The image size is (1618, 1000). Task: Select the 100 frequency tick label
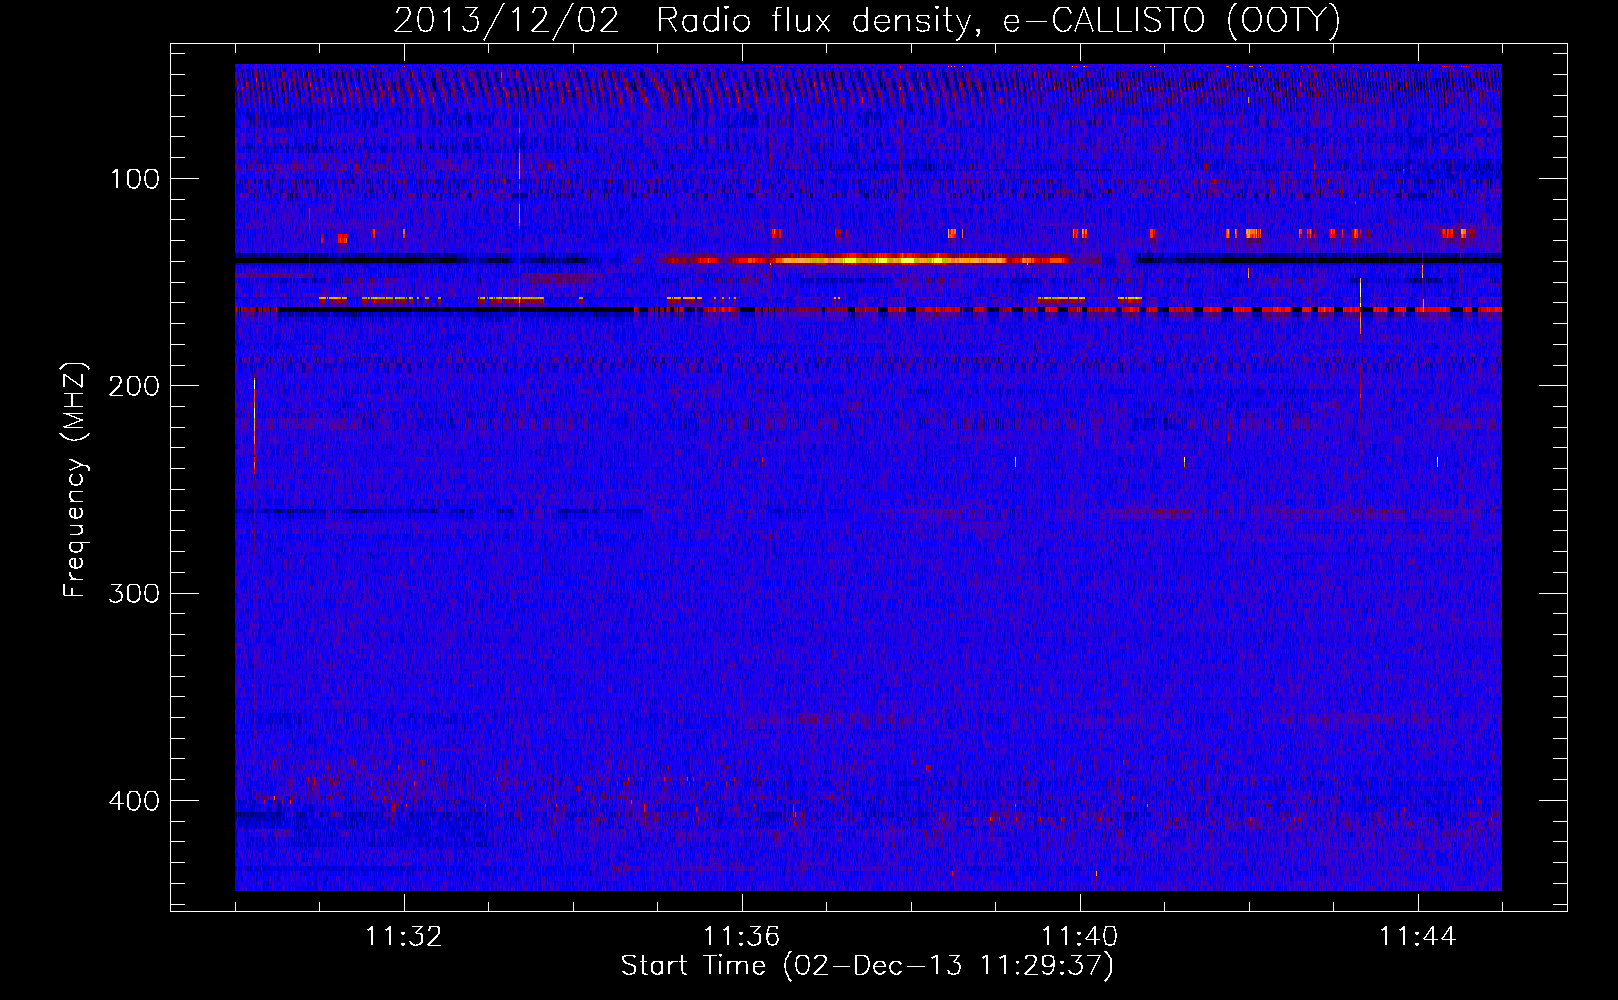(135, 179)
